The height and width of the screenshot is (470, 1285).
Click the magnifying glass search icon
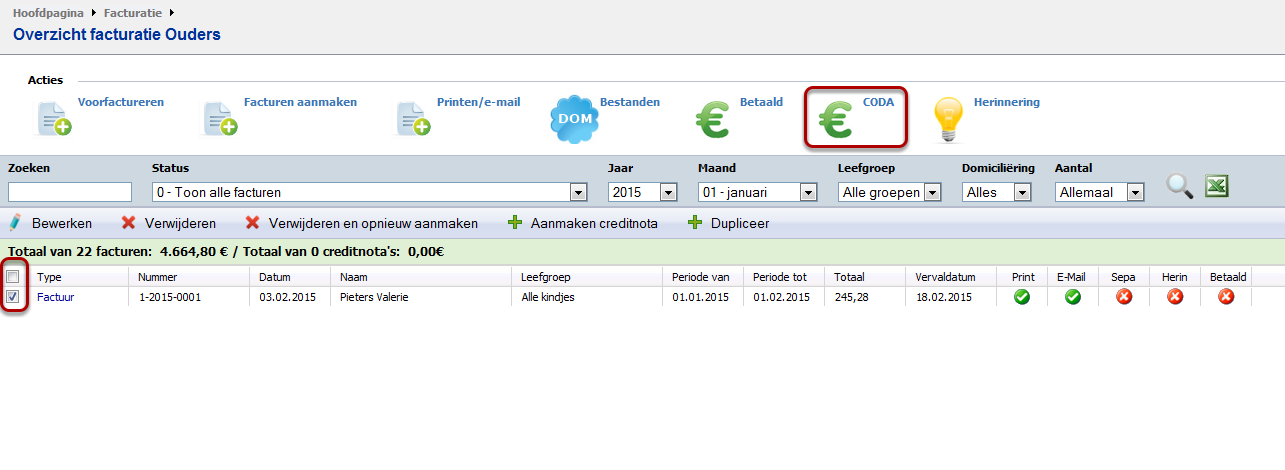point(1180,187)
